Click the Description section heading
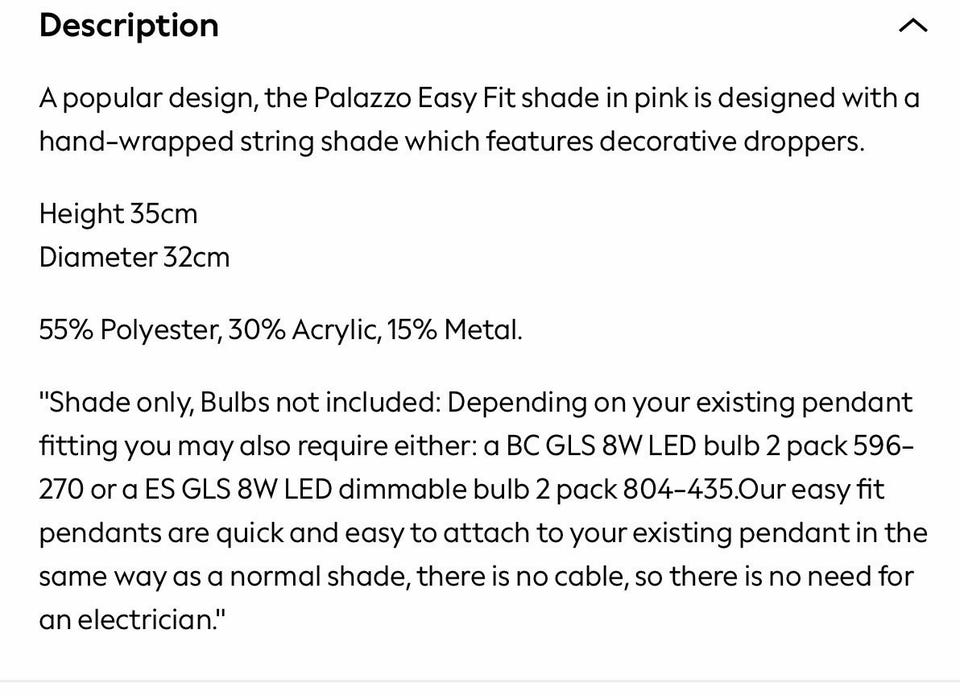Viewport: 960px width, 696px height. 129,26
